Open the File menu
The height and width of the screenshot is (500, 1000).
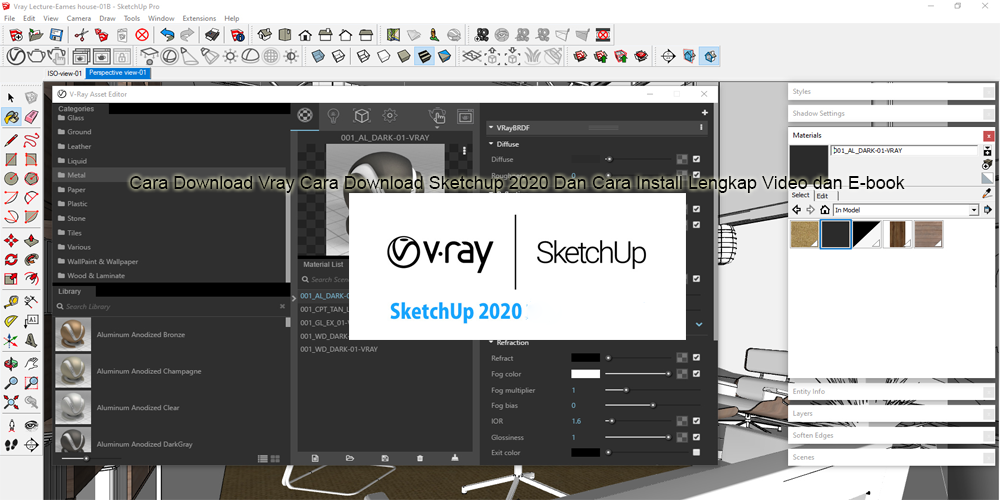pos(10,18)
